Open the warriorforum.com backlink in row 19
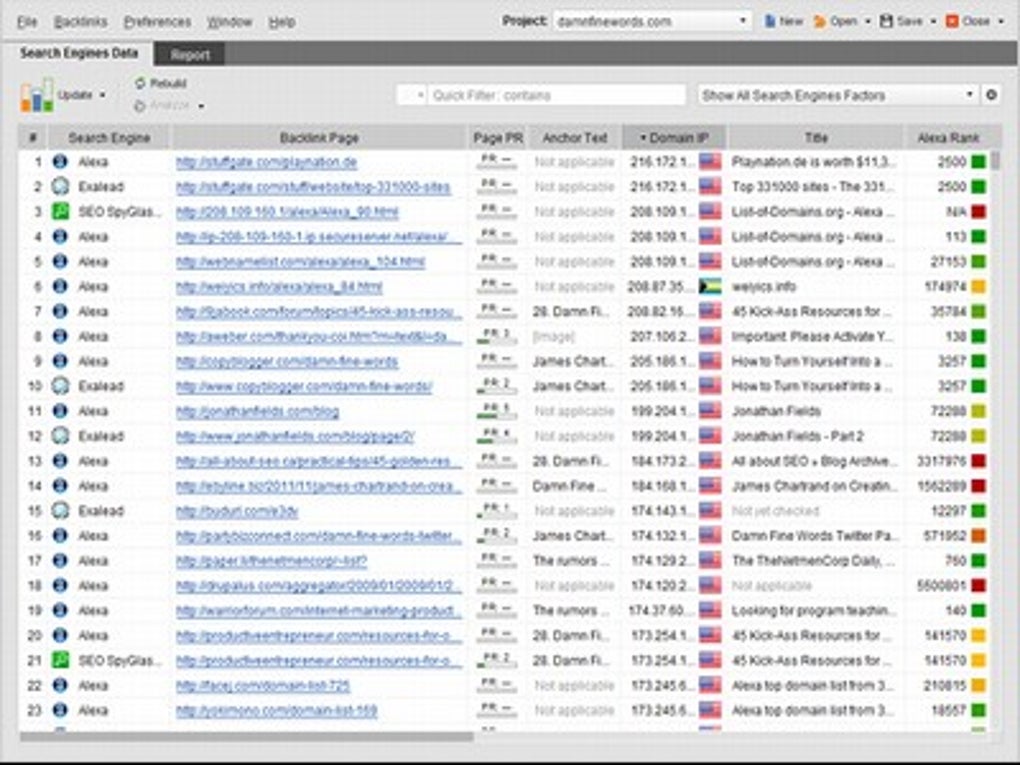1020x765 pixels. [x=319, y=610]
